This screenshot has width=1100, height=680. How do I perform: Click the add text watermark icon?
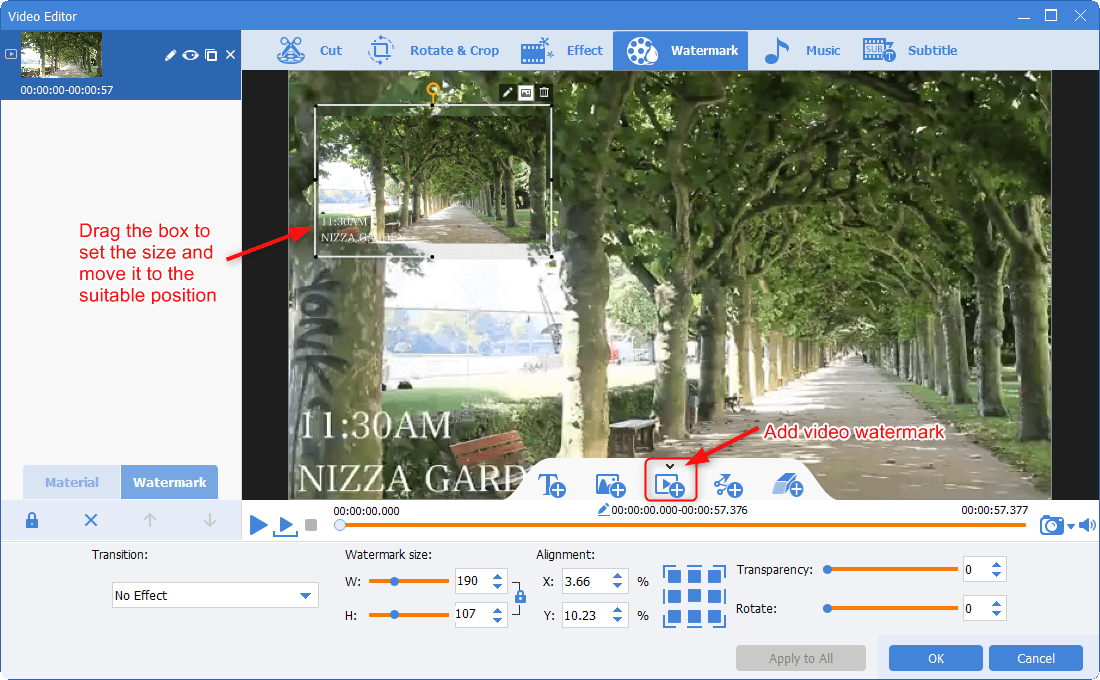pos(553,485)
